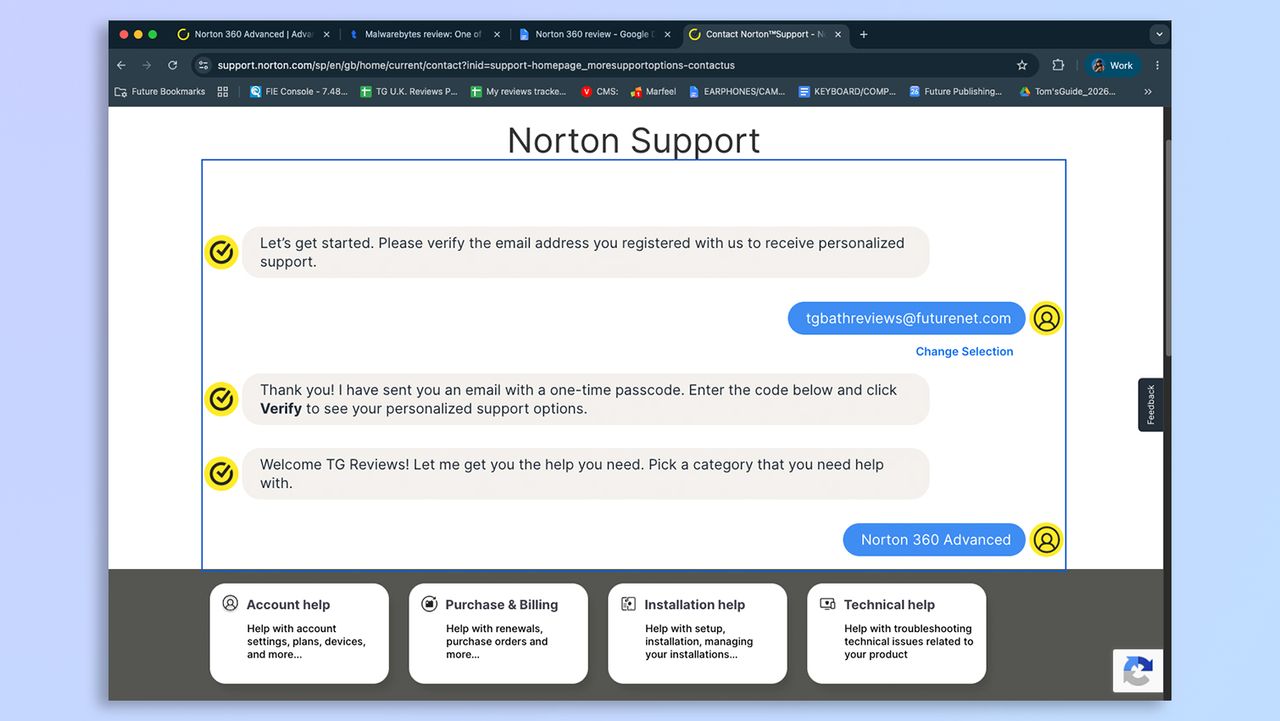Open the Norton 360 review Google Docs tab

pos(592,34)
